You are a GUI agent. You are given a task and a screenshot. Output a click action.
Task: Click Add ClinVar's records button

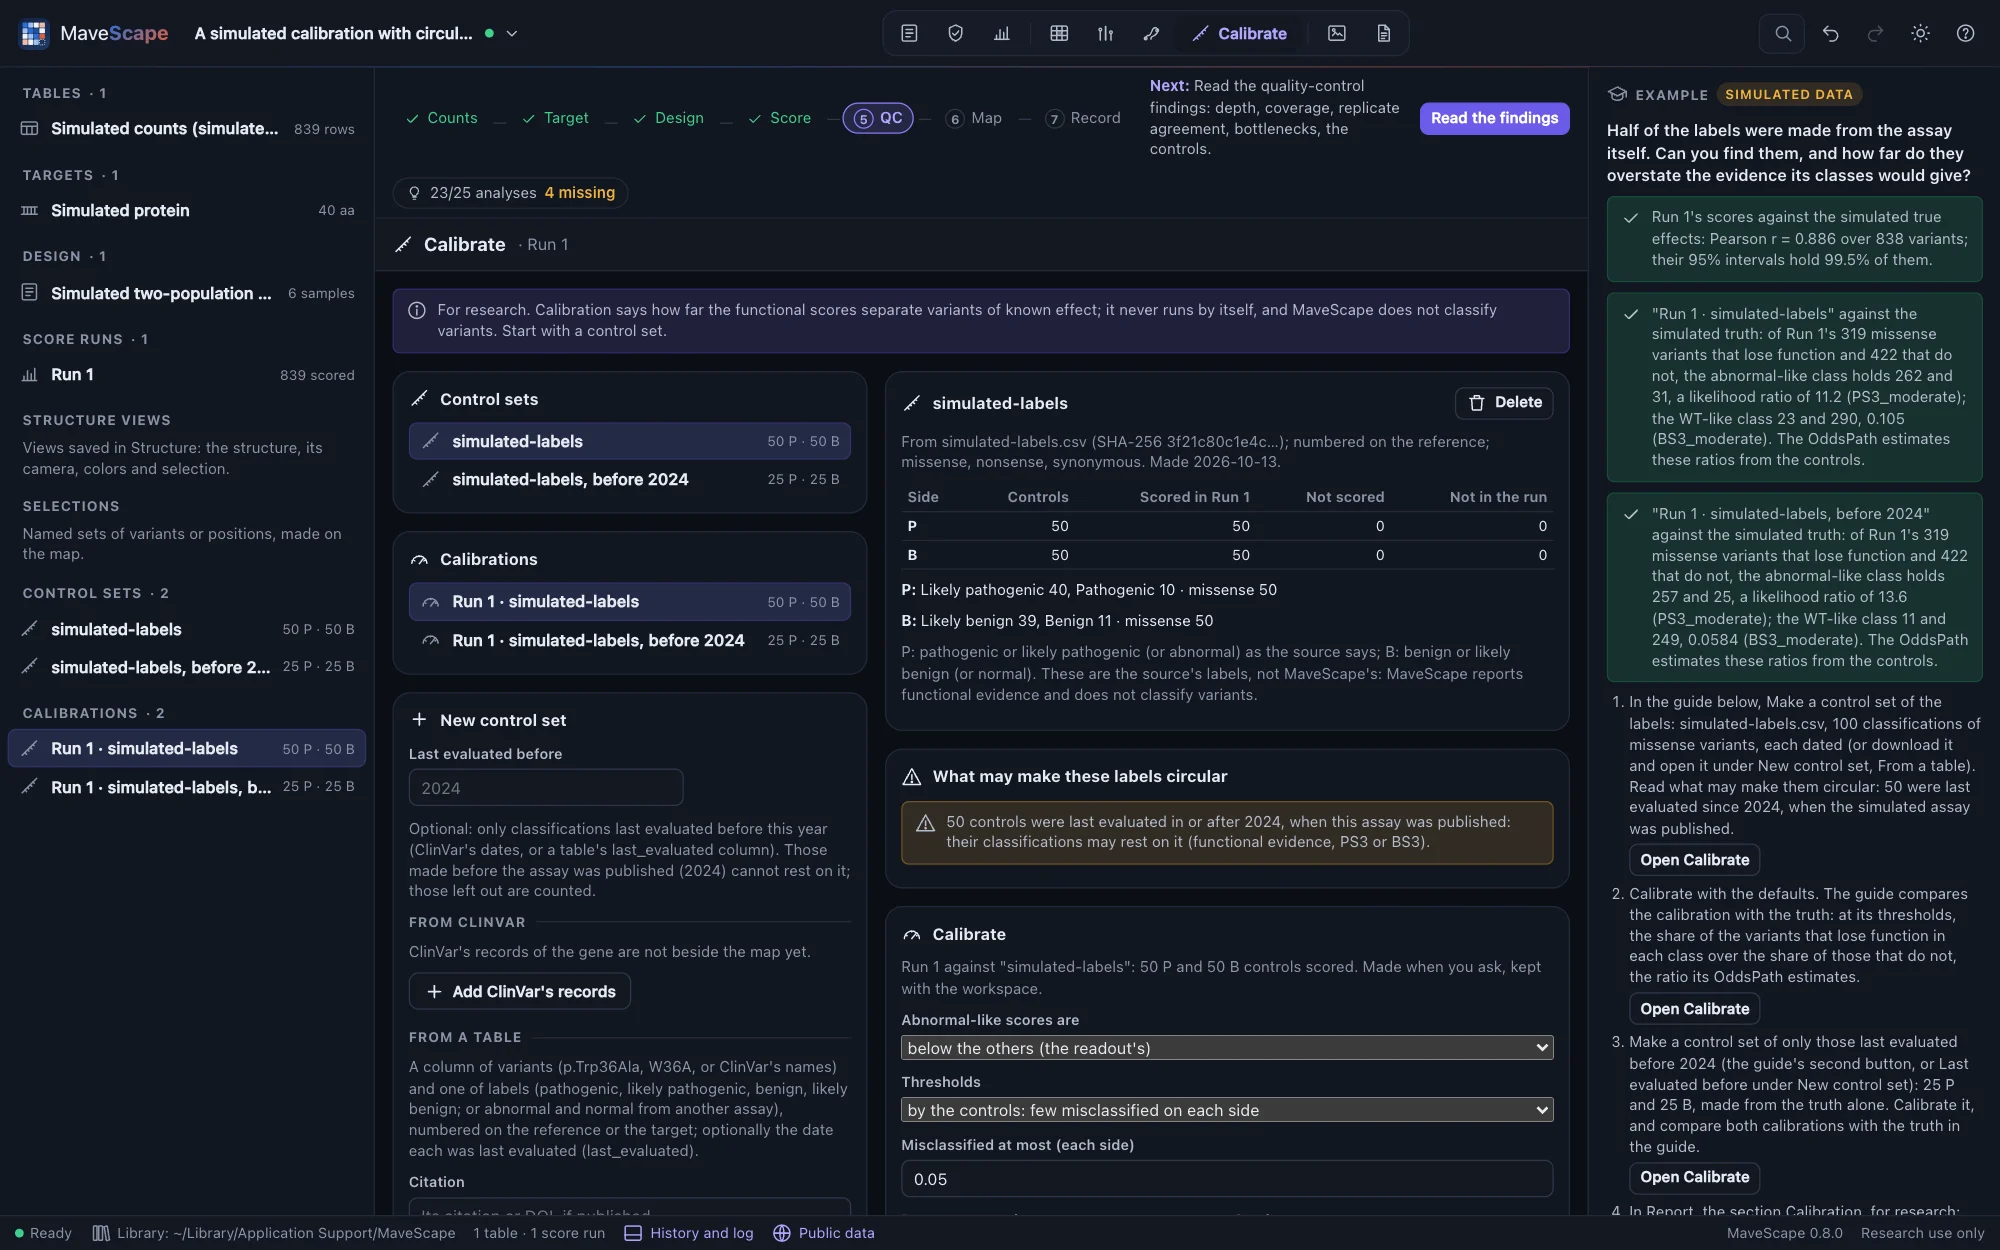(520, 991)
